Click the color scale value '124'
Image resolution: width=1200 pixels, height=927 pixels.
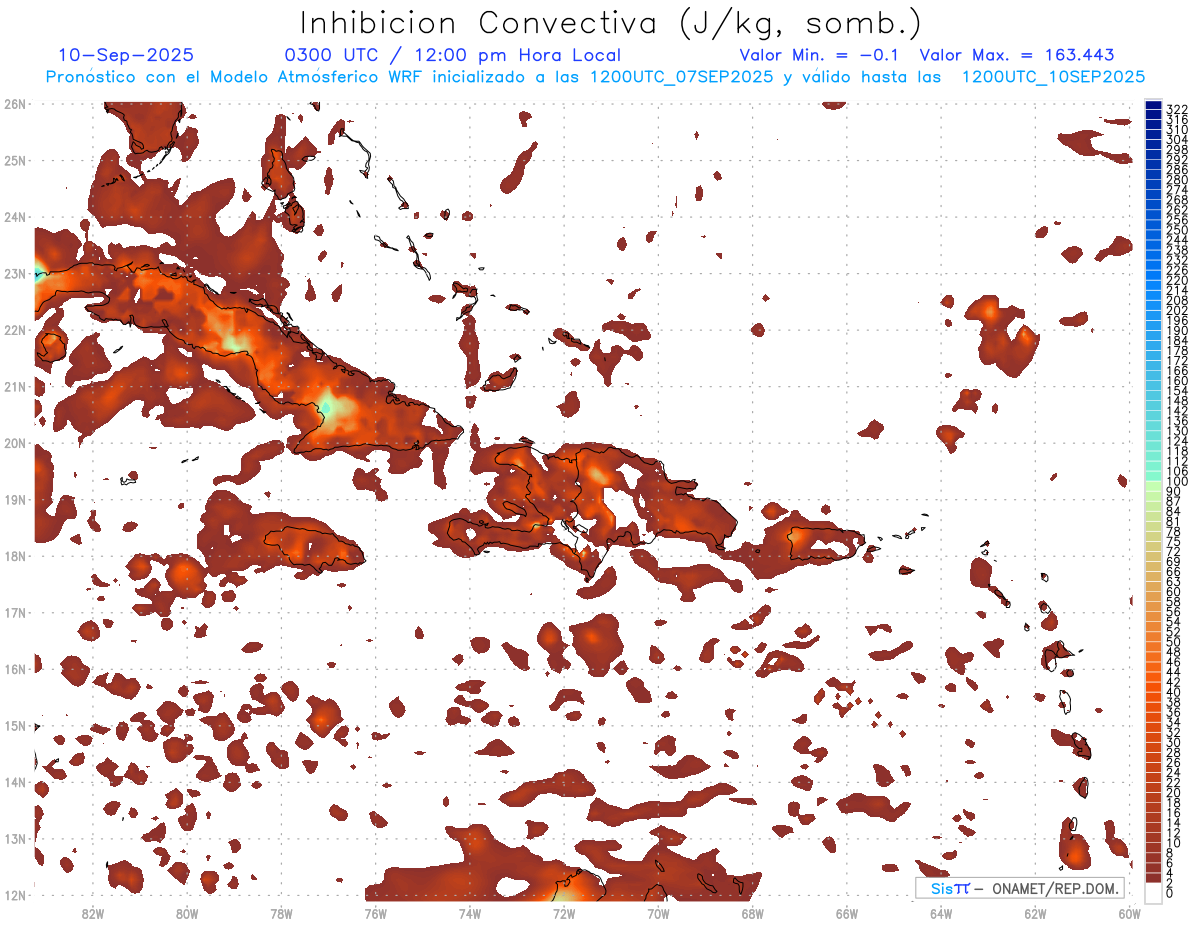pyautogui.click(x=1177, y=441)
